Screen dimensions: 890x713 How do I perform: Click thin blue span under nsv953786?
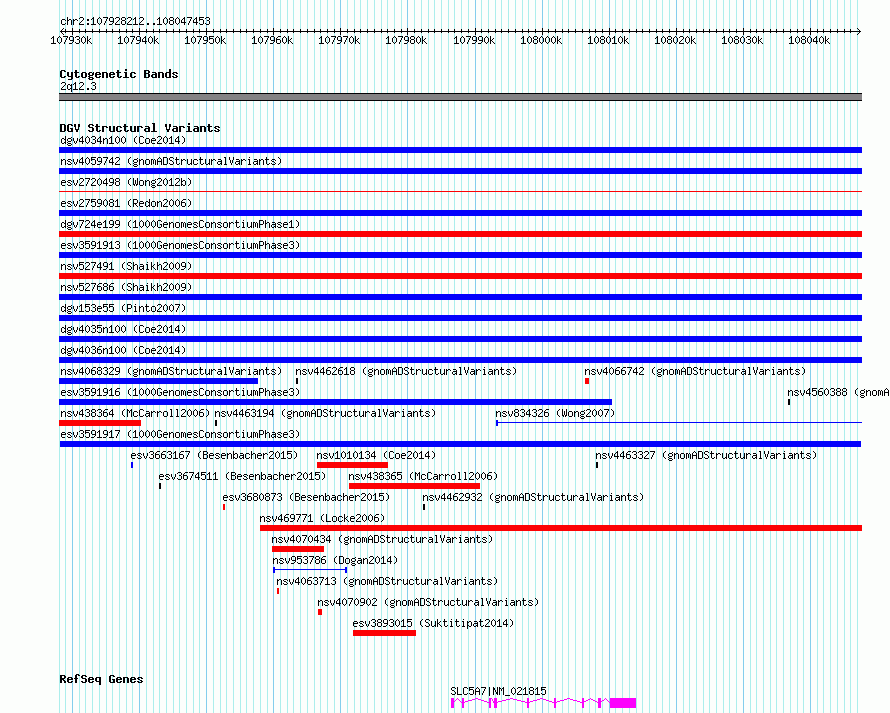point(310,570)
